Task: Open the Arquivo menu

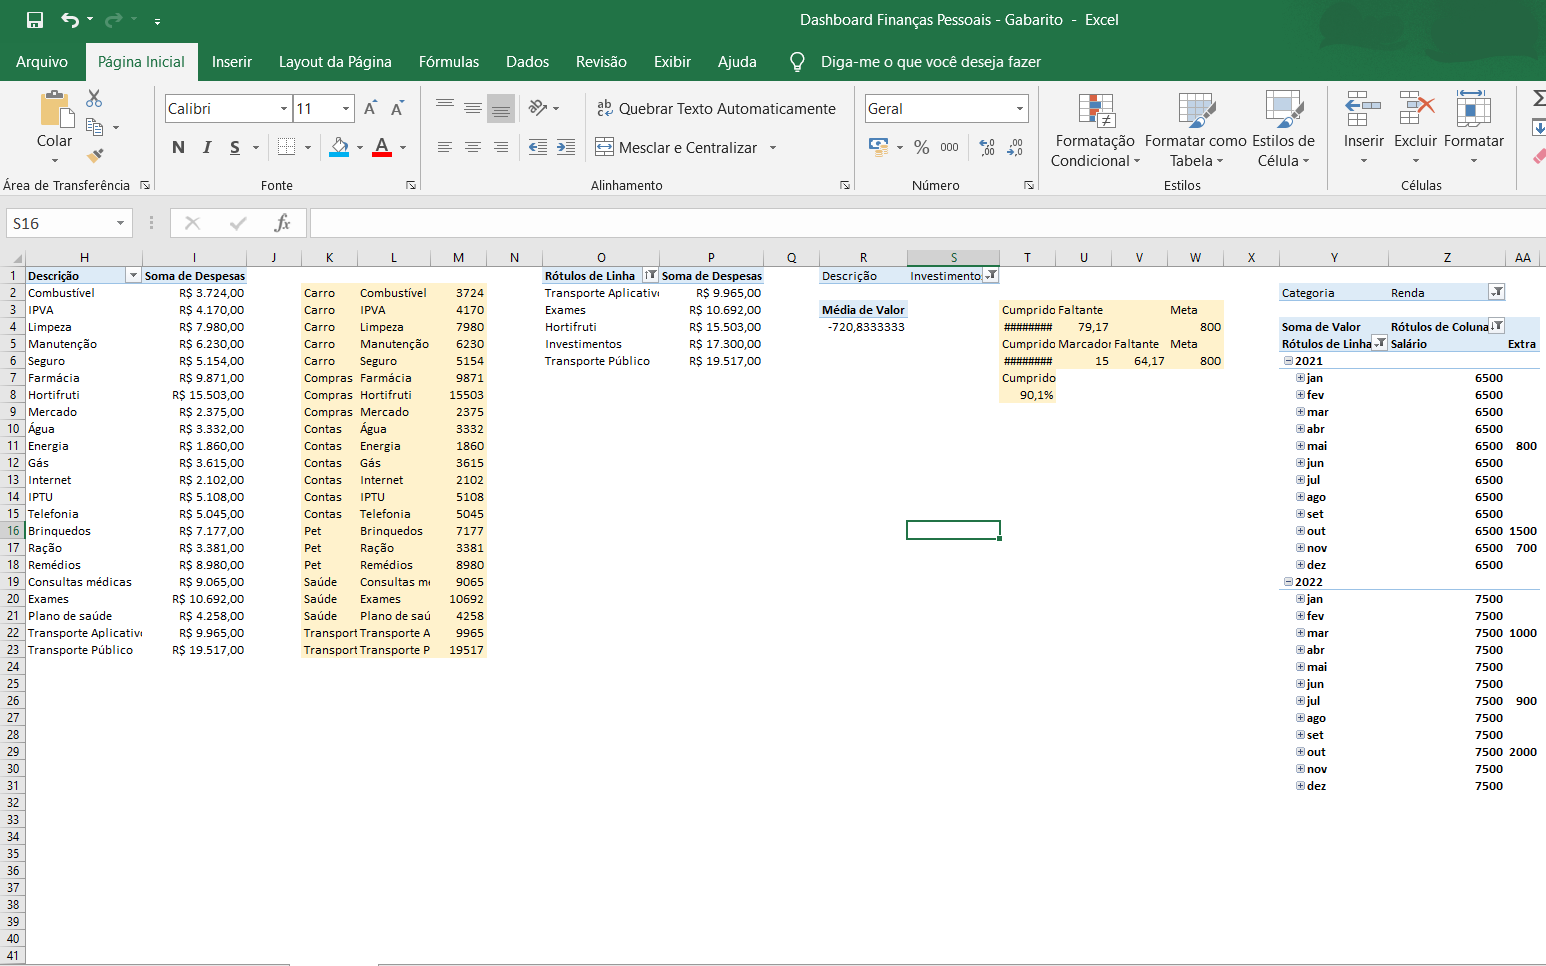Action: (x=42, y=62)
